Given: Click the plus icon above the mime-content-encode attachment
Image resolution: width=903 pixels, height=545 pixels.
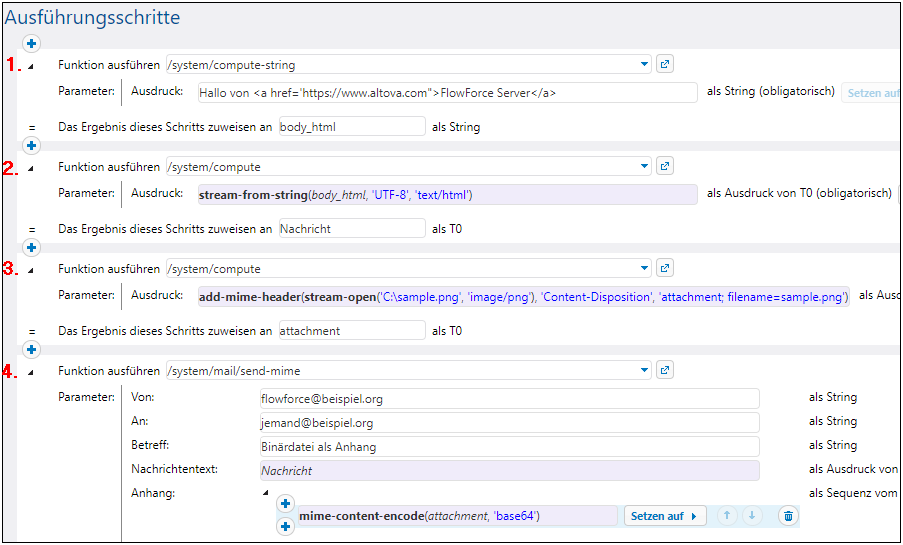Looking at the screenshot, I should click(285, 504).
